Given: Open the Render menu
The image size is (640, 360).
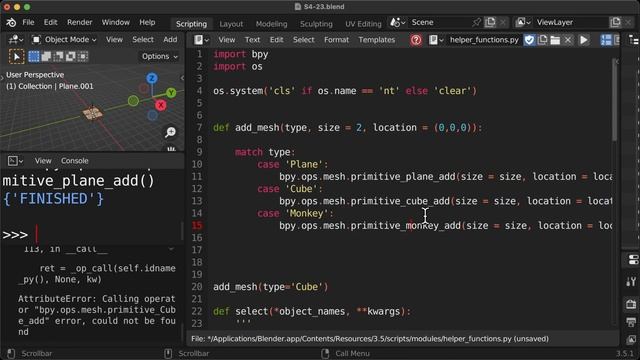Looking at the screenshot, I should pos(80,22).
